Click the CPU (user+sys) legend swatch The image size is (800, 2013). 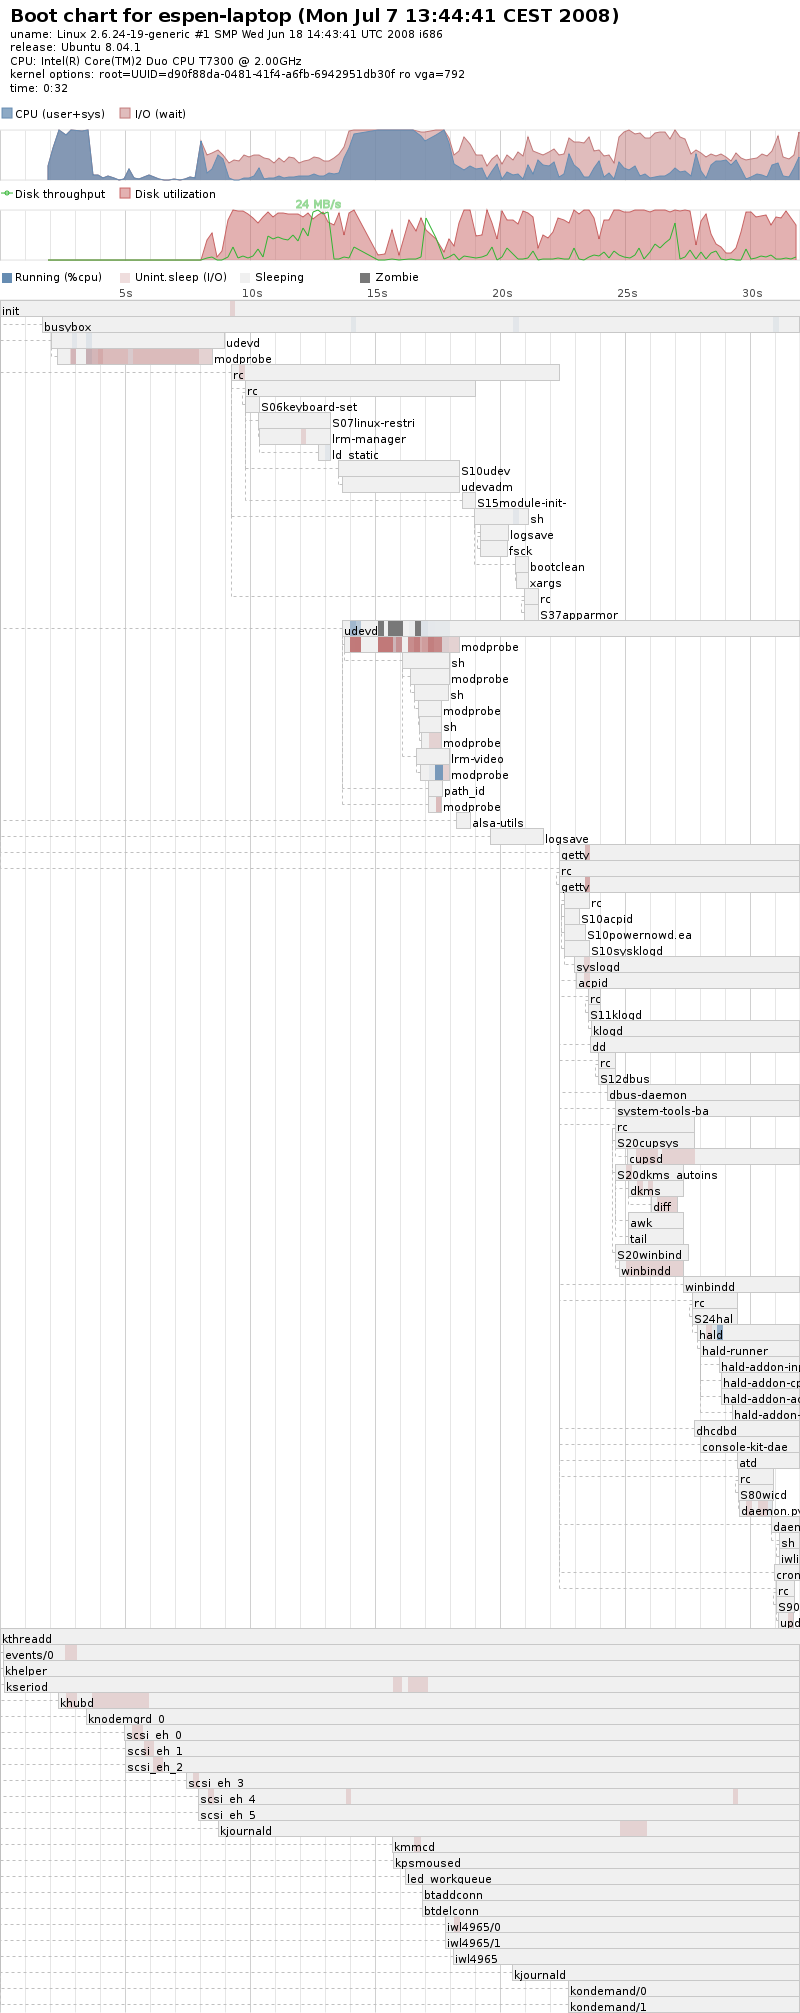pos(7,114)
